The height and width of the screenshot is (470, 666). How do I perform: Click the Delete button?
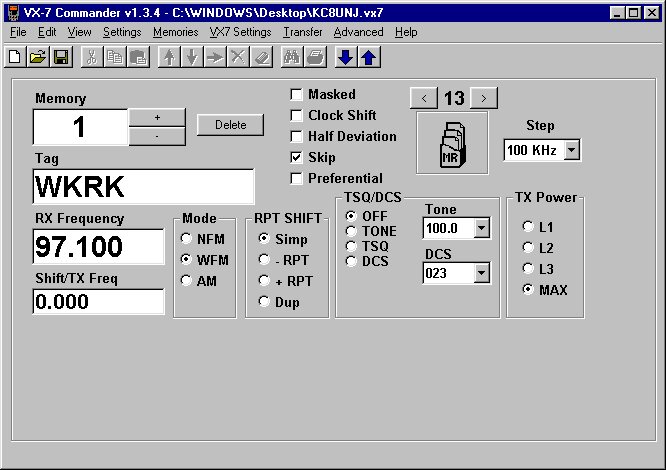[x=230, y=125]
